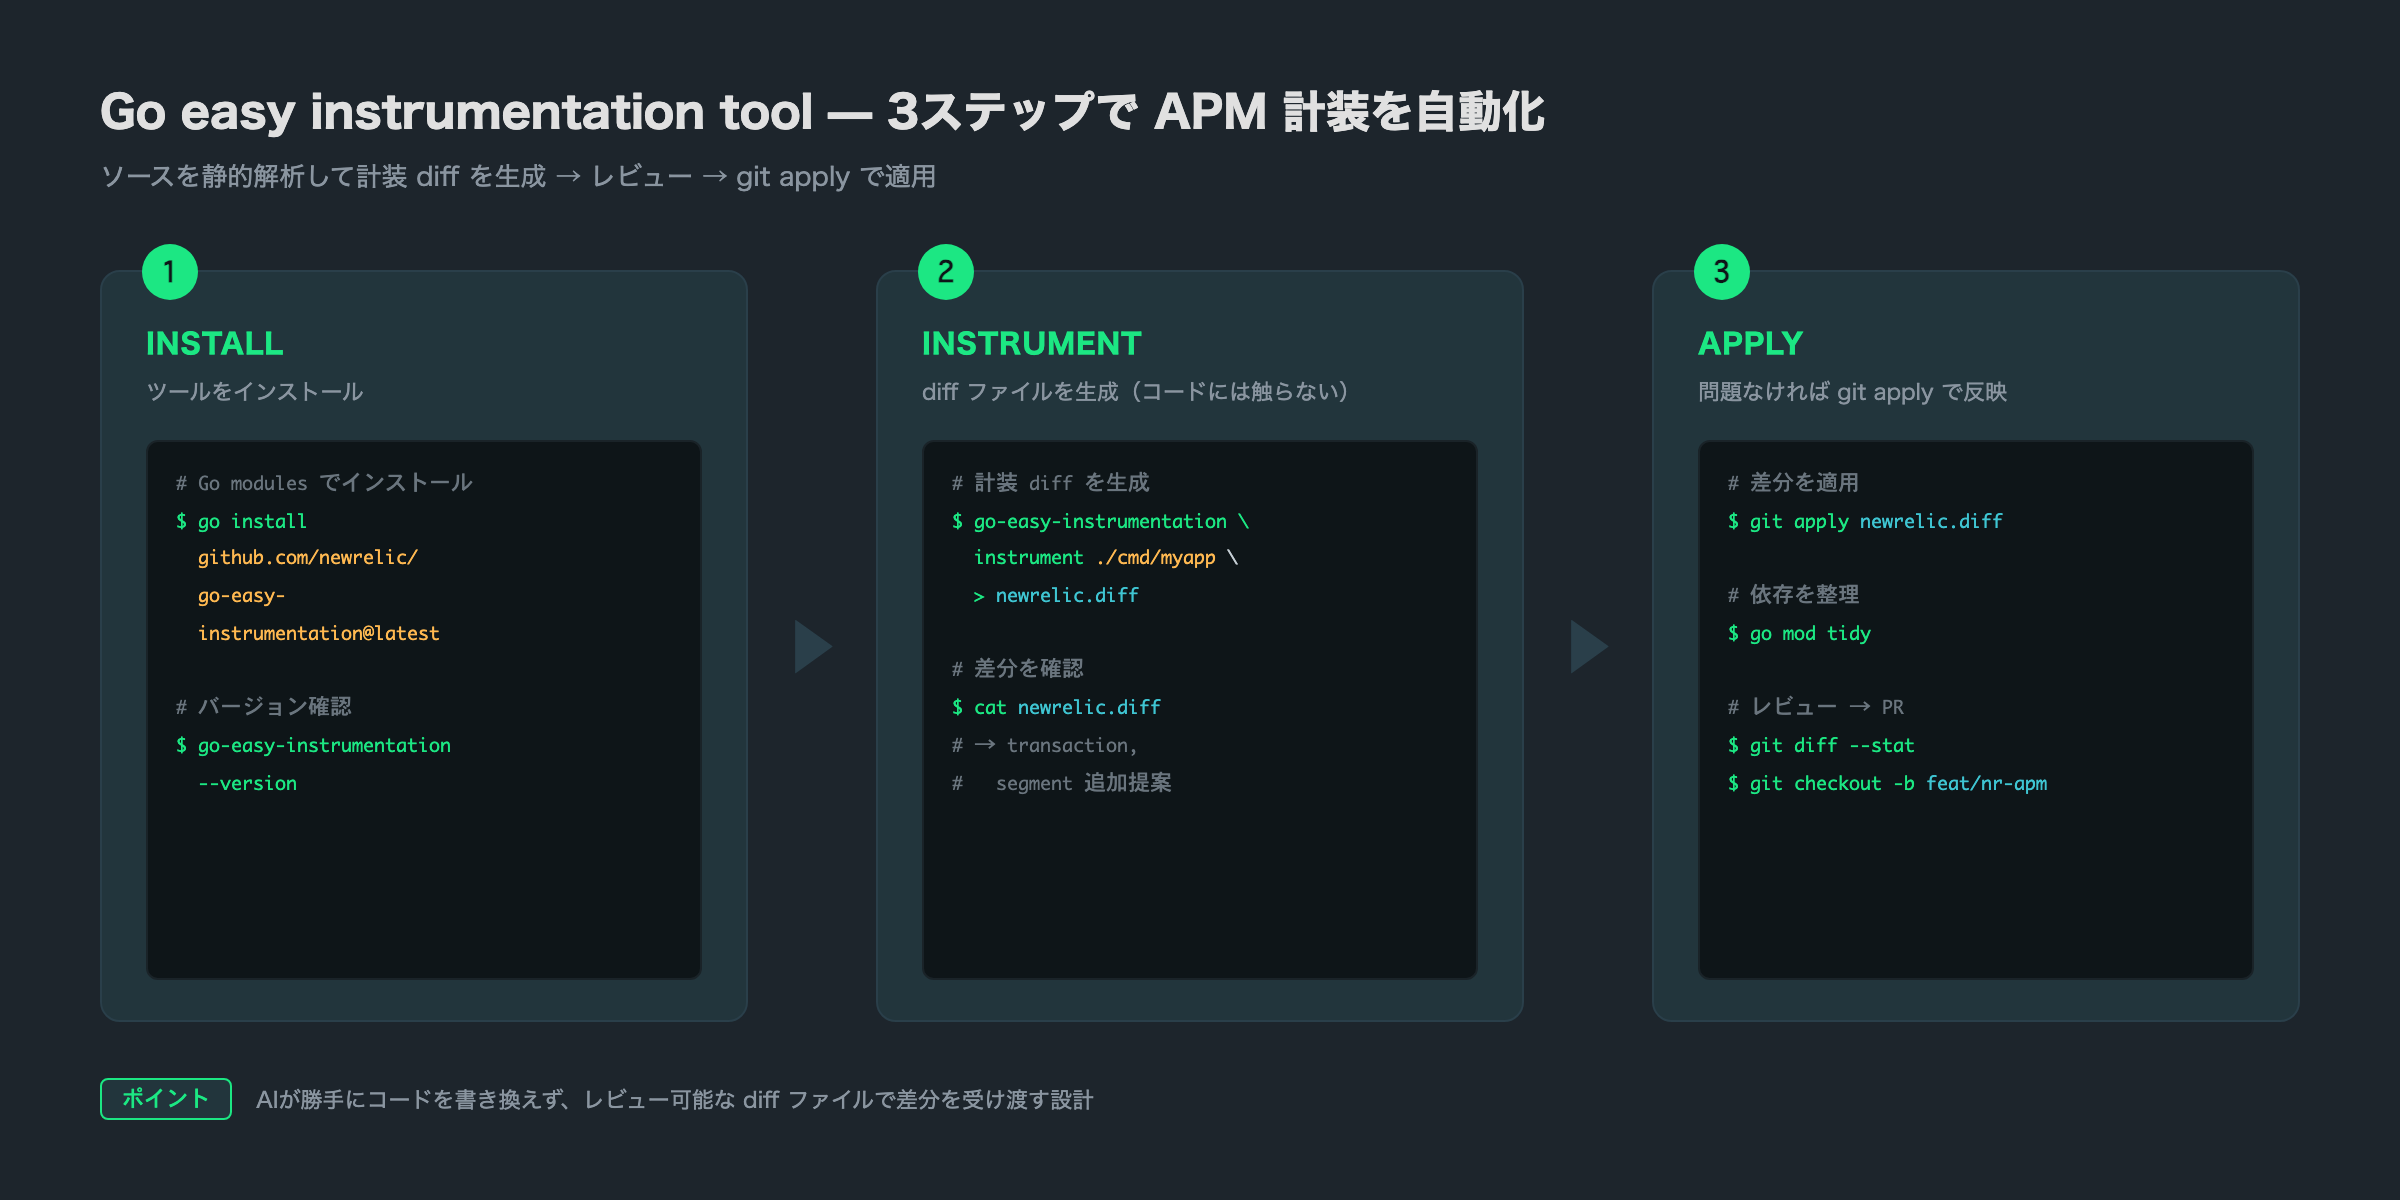Image resolution: width=2400 pixels, height=1200 pixels.
Task: Click the '$ git checkout -b feat/nr-apm' command
Action: tap(1887, 783)
